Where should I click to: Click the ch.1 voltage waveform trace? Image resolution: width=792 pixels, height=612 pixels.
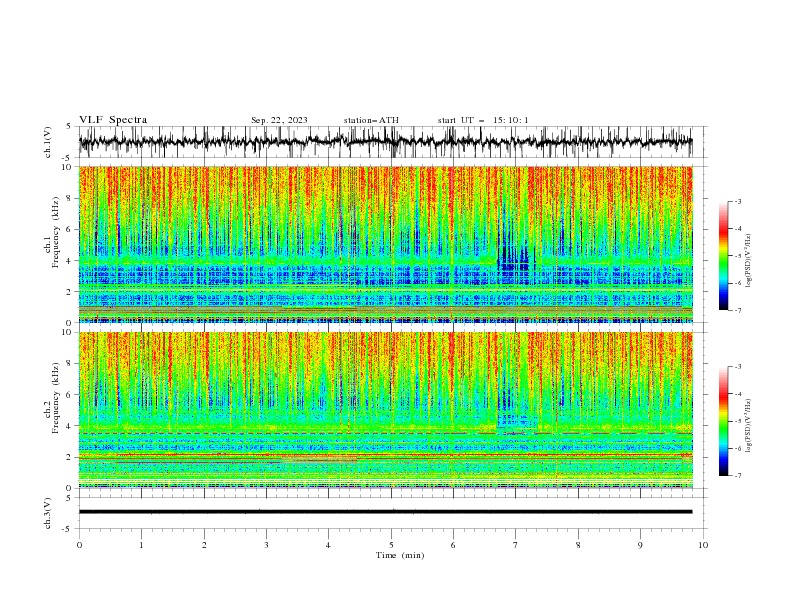[385, 141]
